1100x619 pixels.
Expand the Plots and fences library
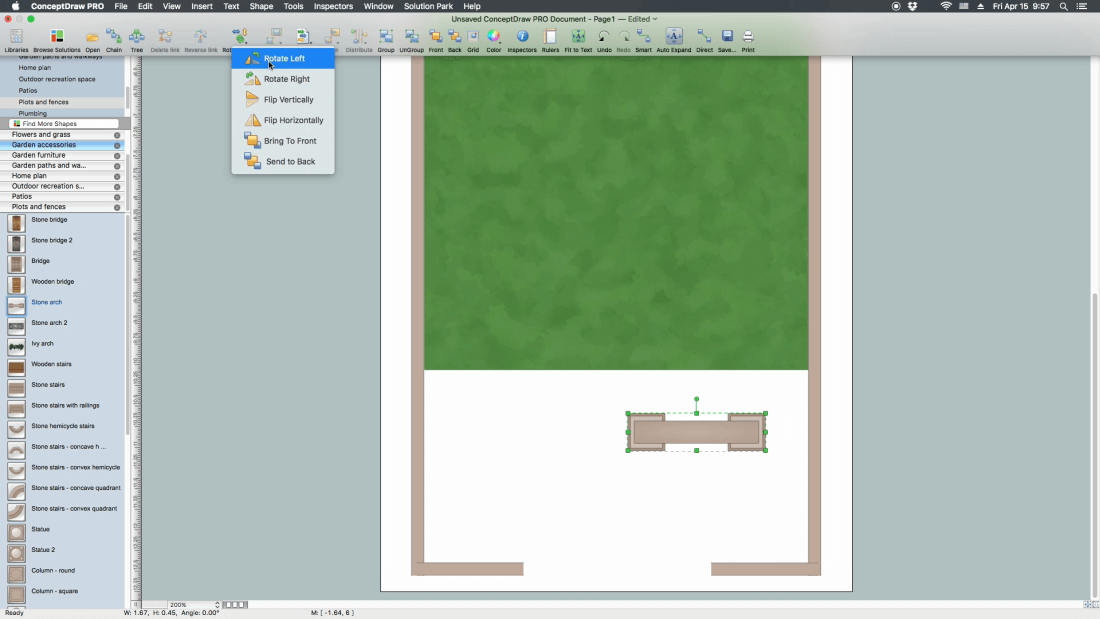click(x=39, y=207)
